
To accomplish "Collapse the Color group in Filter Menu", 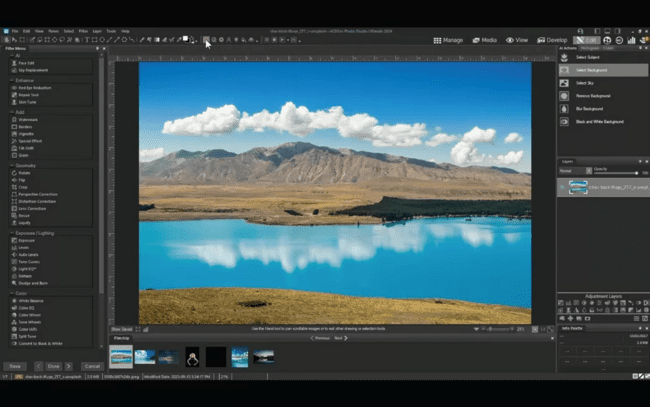I will [12, 293].
